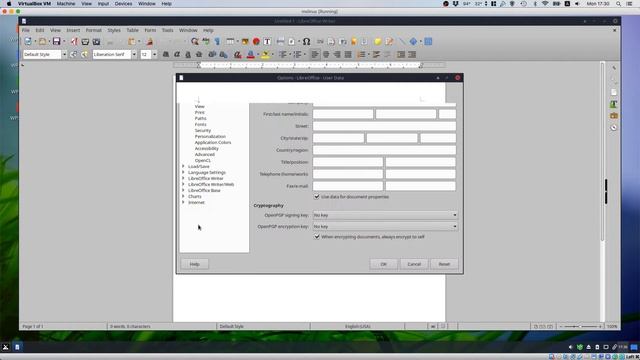Export directly as PDF icon

point(74,42)
